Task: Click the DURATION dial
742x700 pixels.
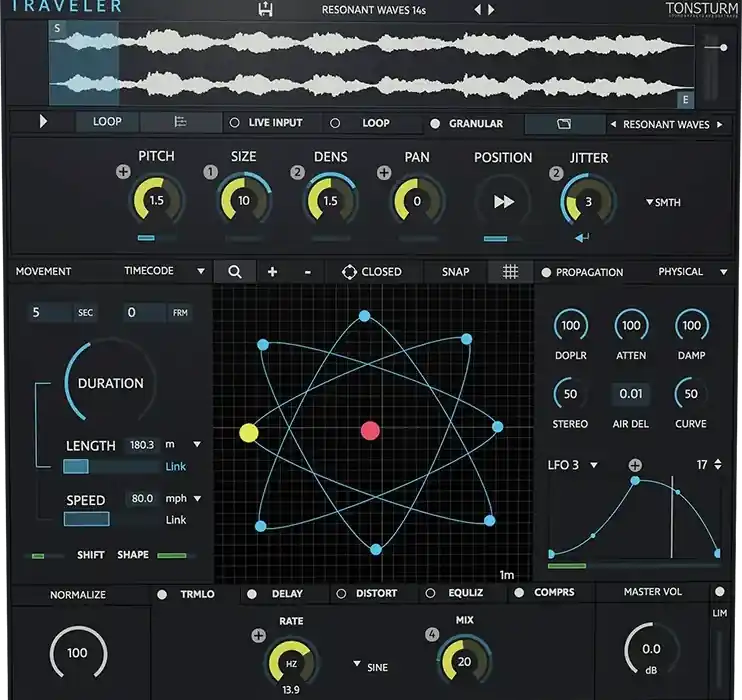Action: (110, 381)
